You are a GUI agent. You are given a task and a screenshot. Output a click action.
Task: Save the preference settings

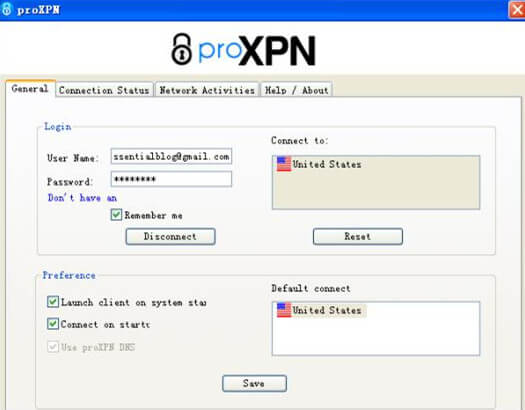pos(254,383)
